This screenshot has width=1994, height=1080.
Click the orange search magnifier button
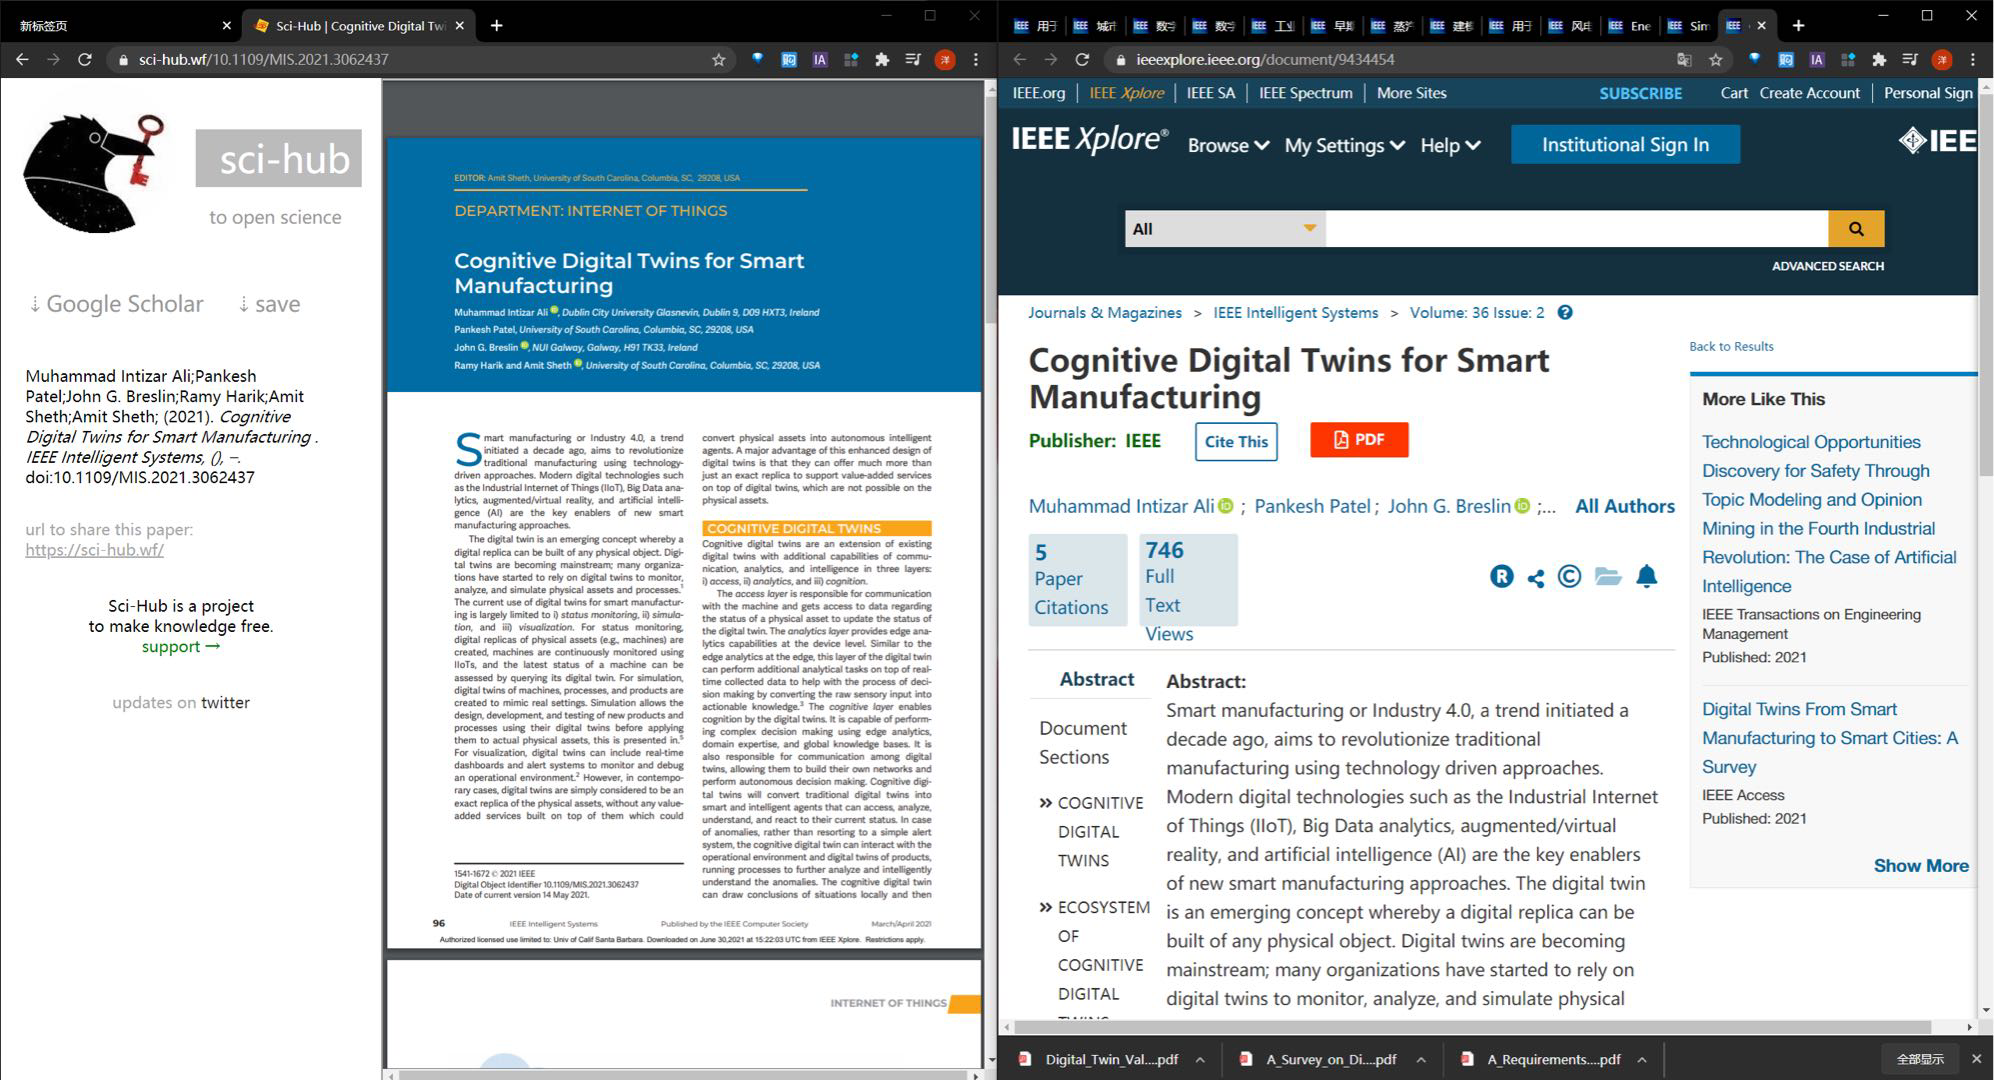[x=1855, y=229]
